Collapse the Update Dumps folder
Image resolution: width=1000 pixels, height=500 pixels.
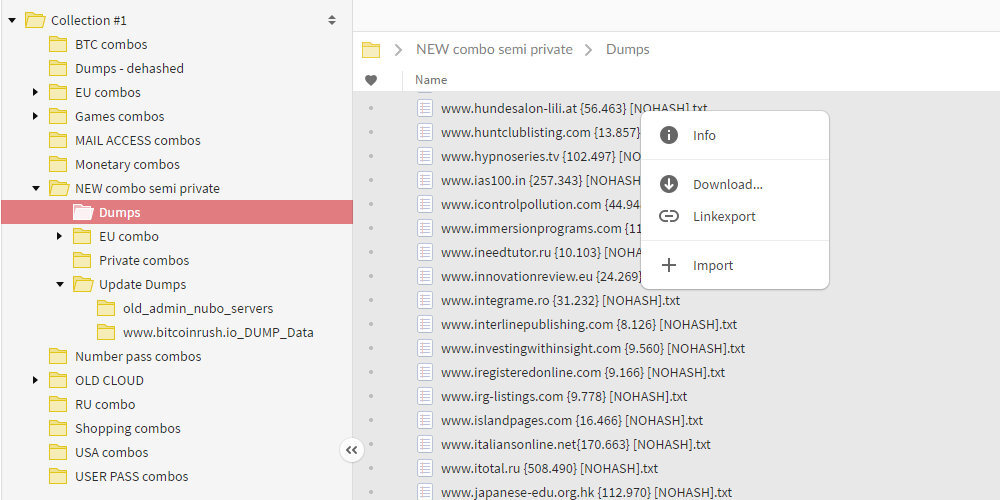[x=60, y=284]
